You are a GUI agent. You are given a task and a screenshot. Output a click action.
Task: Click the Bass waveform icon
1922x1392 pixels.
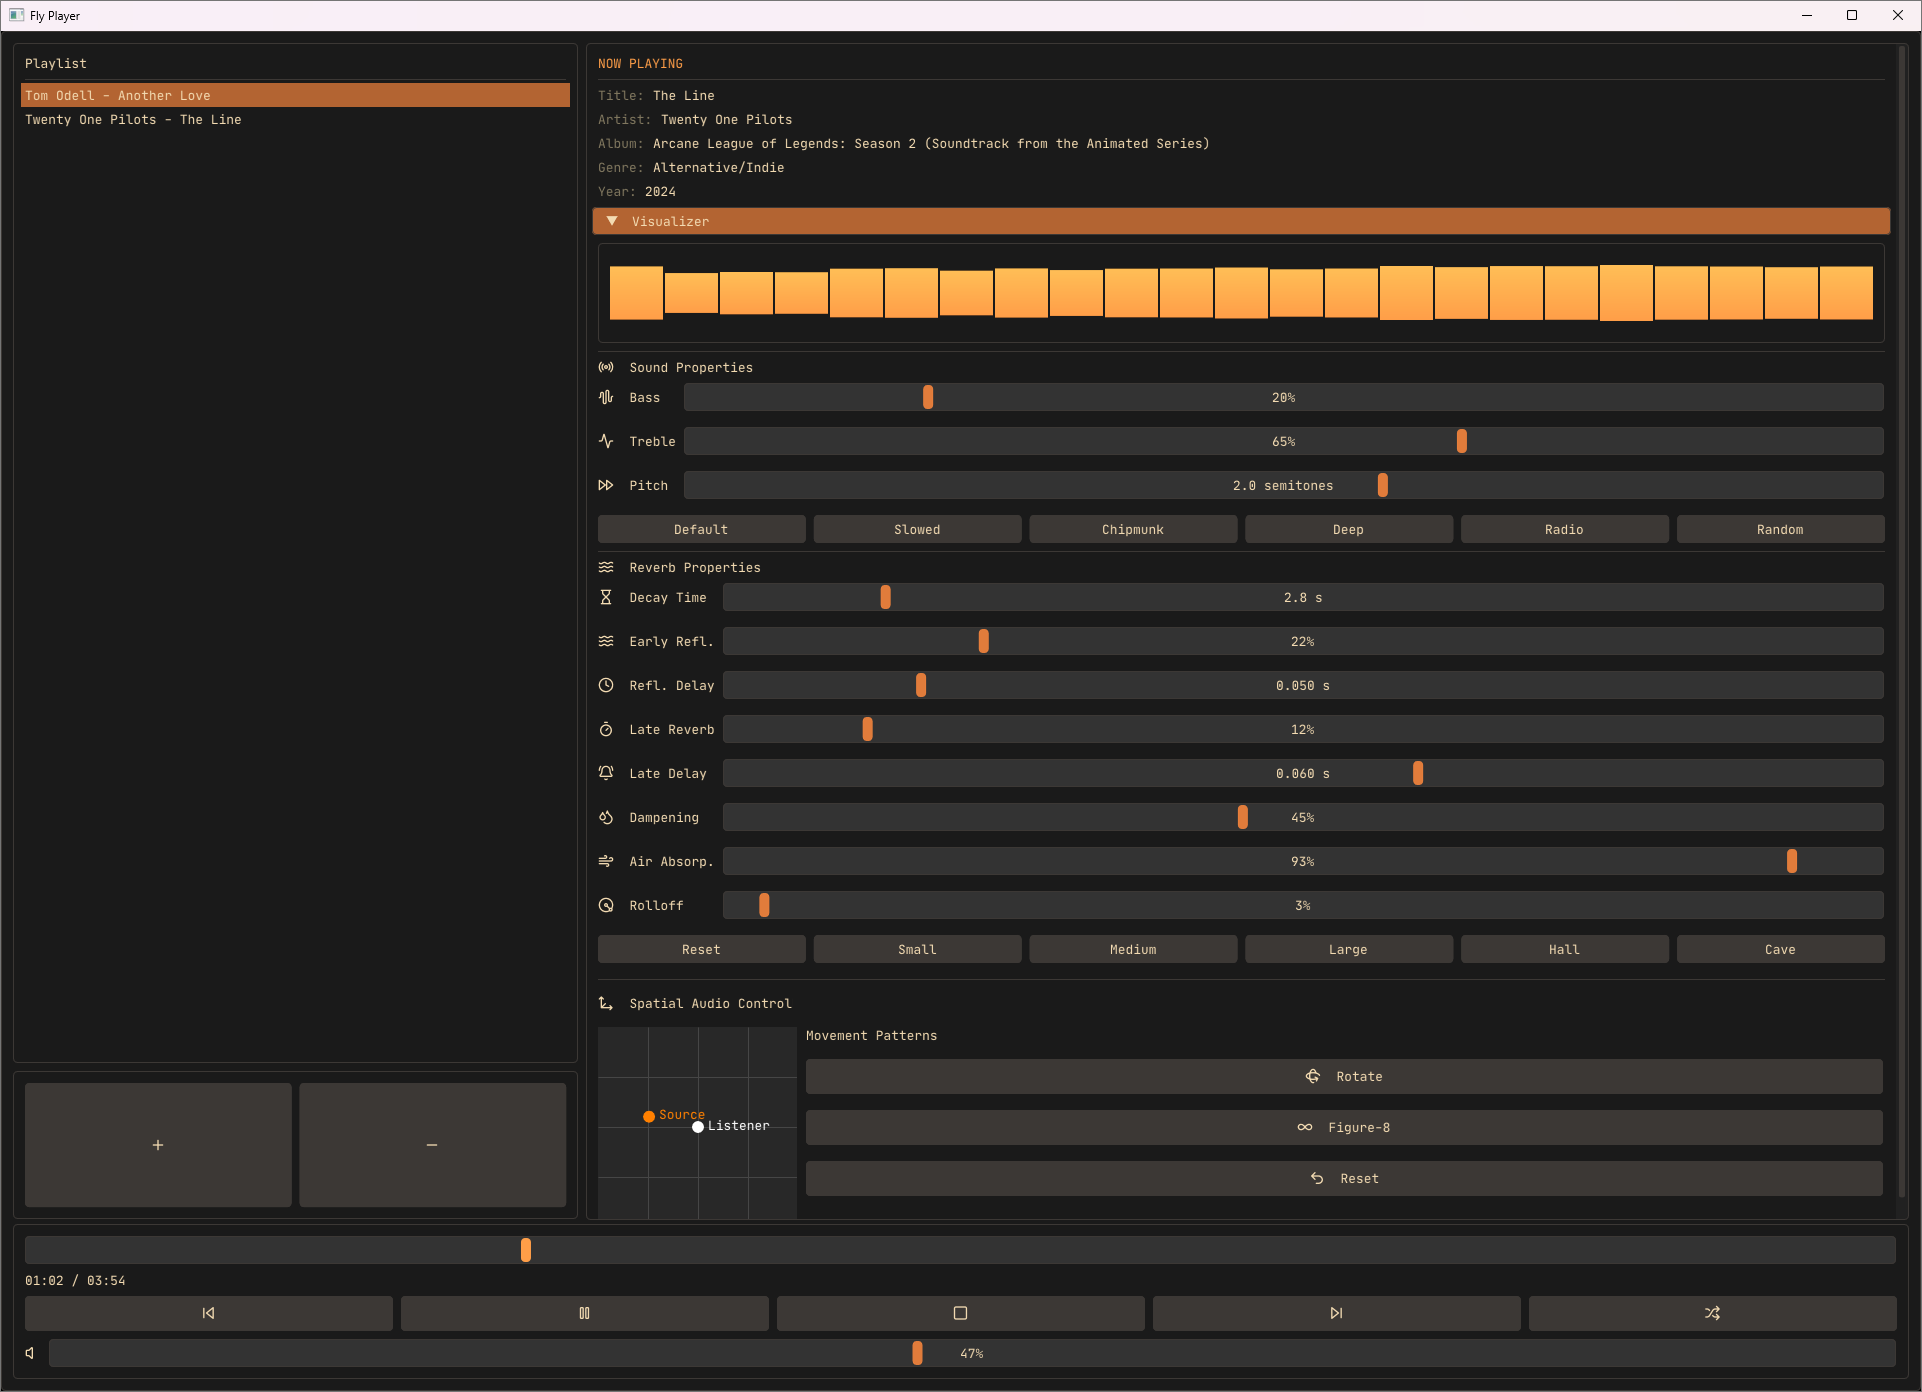pos(606,397)
